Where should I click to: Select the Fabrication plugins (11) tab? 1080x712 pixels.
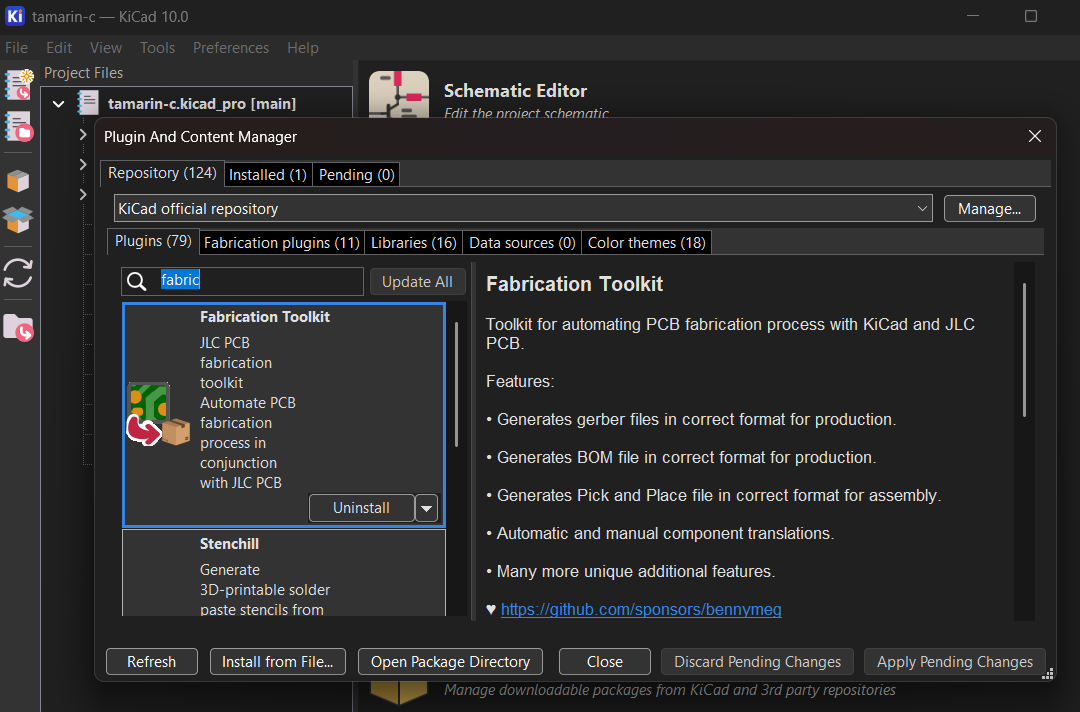pos(282,243)
